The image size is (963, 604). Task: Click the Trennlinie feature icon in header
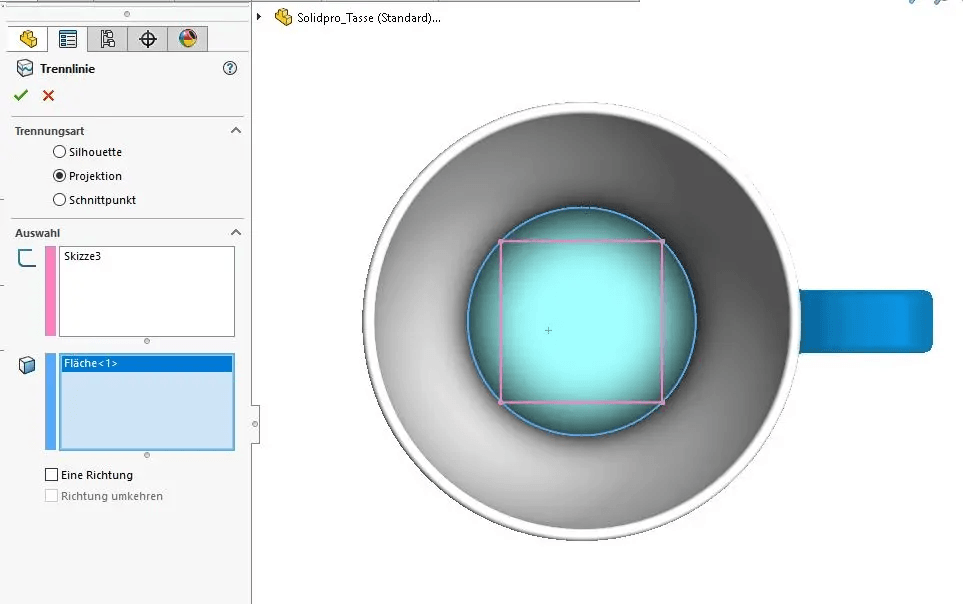[25, 69]
